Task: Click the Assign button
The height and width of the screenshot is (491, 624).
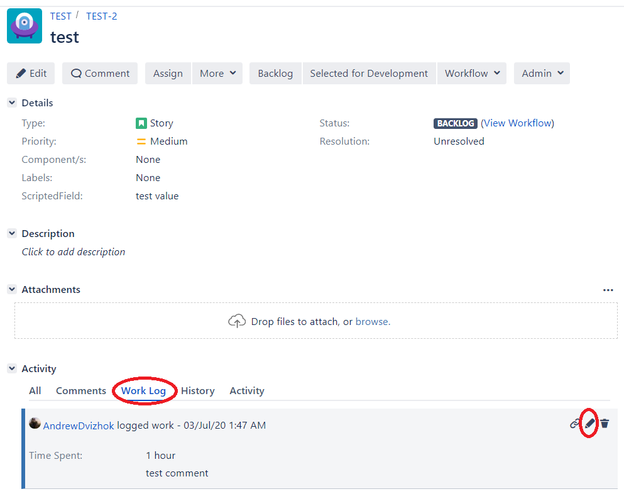Action: pos(168,73)
